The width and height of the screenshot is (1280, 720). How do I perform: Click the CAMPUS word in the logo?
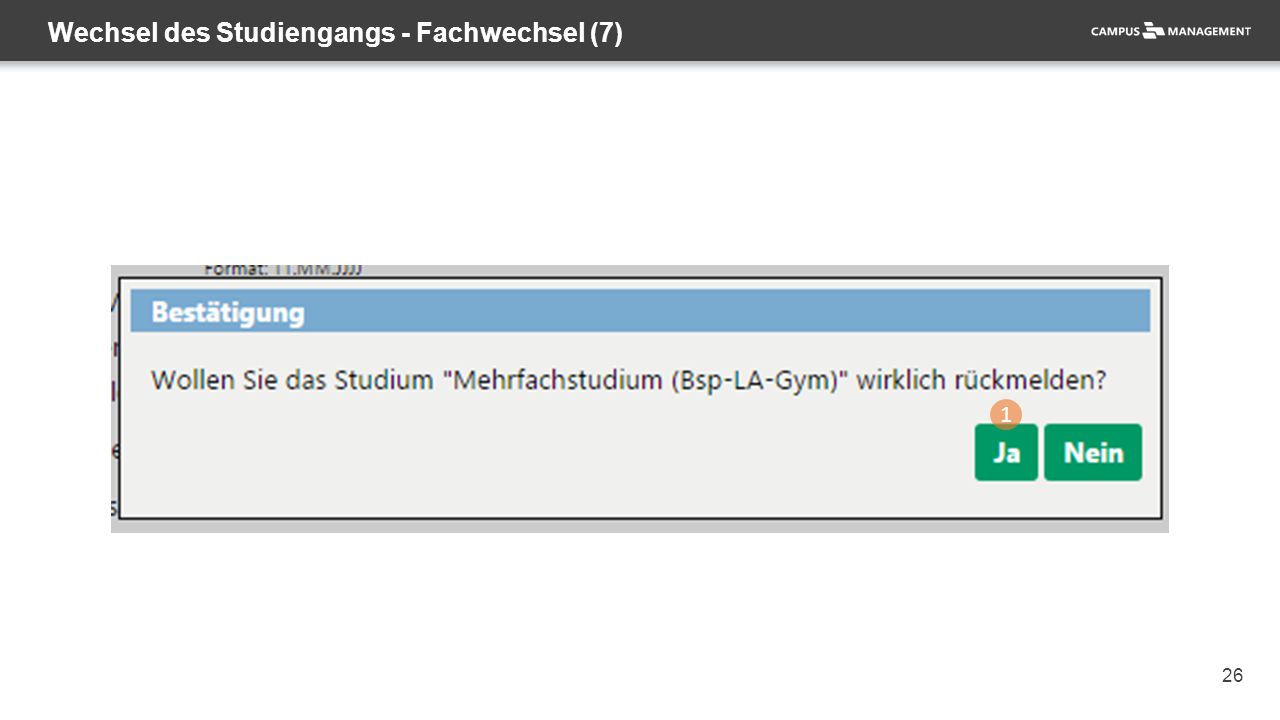(1116, 31)
